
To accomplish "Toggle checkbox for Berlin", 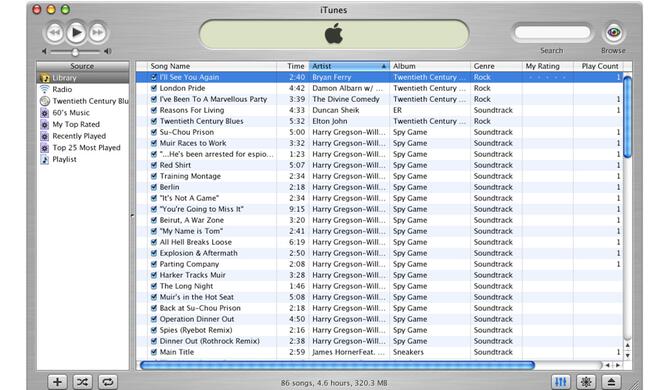I will tap(154, 187).
